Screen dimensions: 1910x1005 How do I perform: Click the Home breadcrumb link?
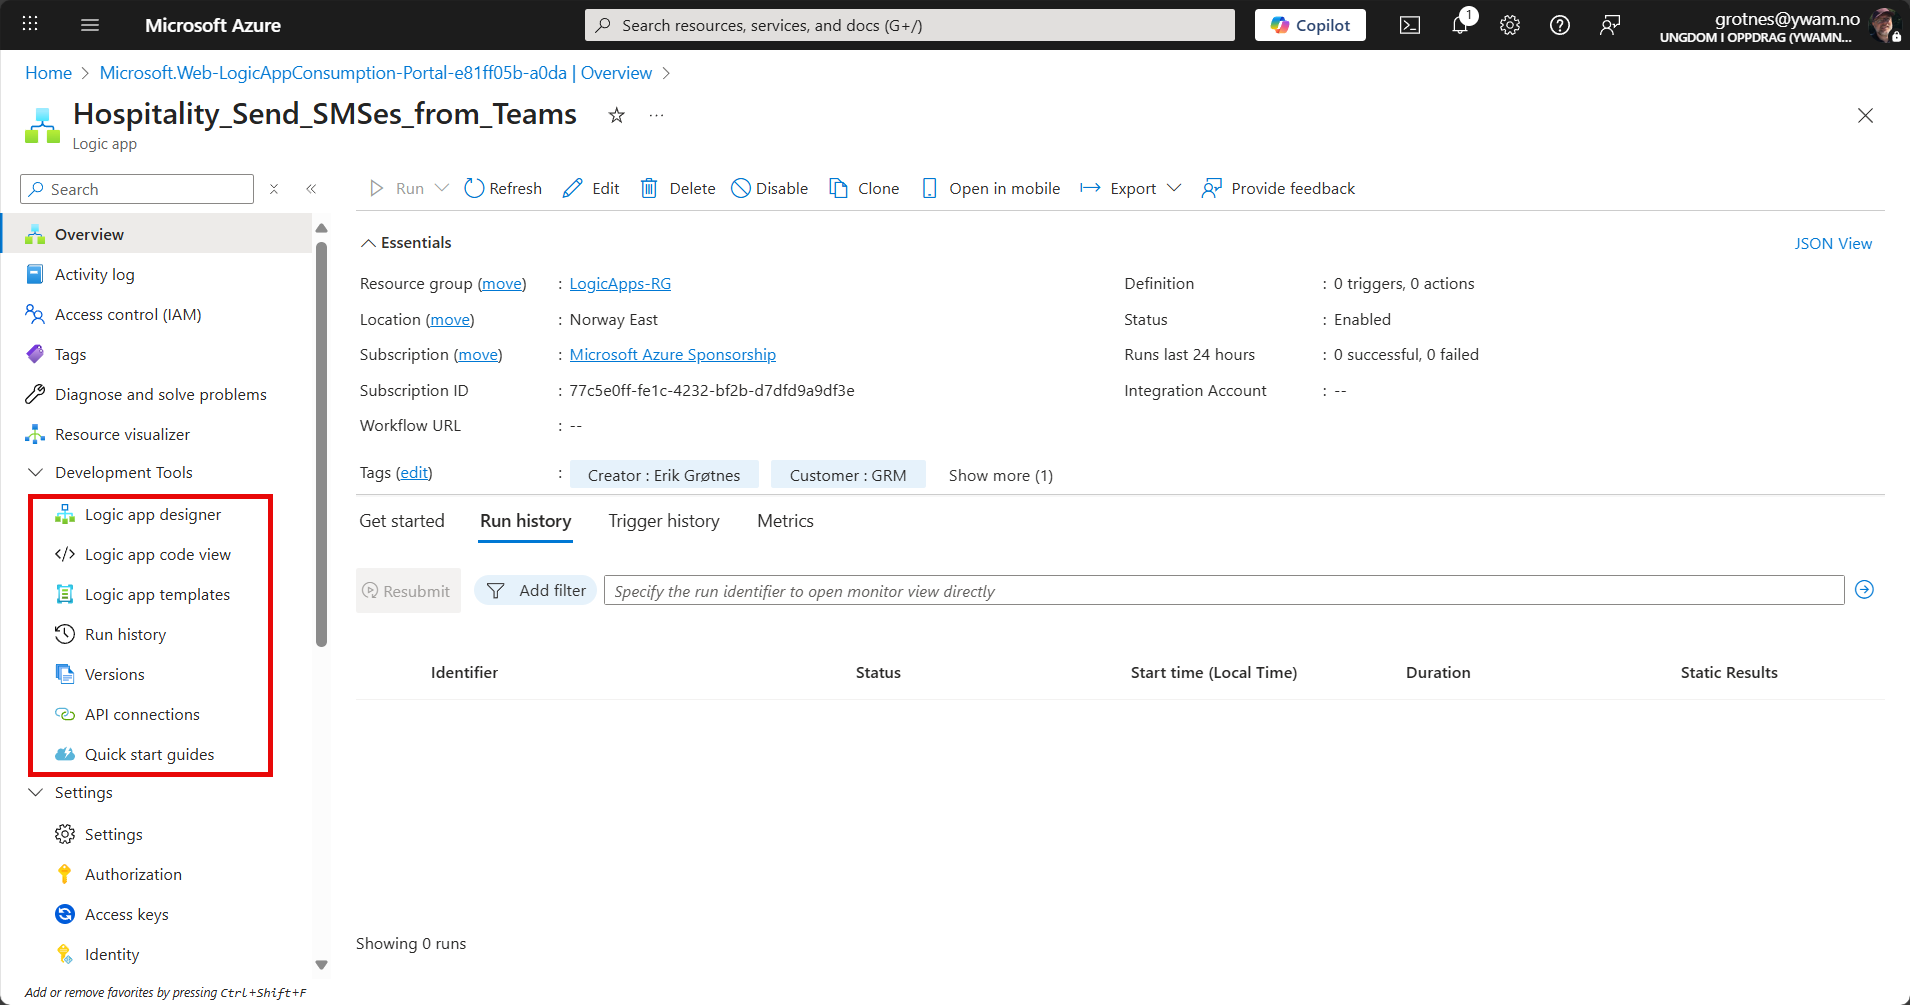[x=48, y=73]
